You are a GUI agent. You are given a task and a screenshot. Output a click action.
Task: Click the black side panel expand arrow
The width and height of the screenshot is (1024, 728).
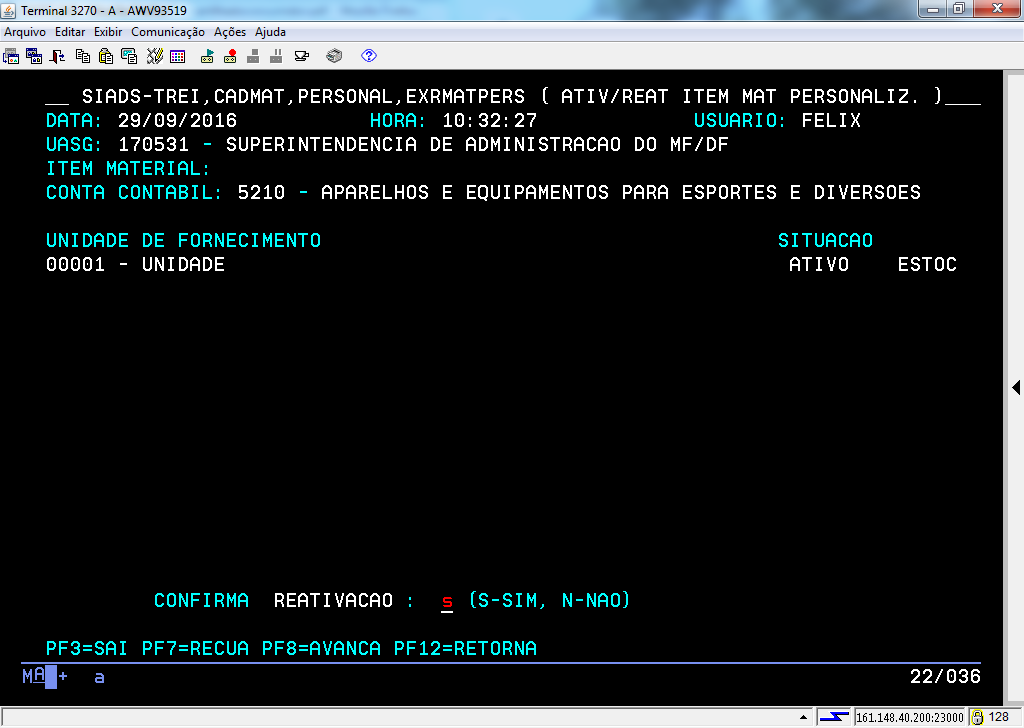tap(1016, 387)
